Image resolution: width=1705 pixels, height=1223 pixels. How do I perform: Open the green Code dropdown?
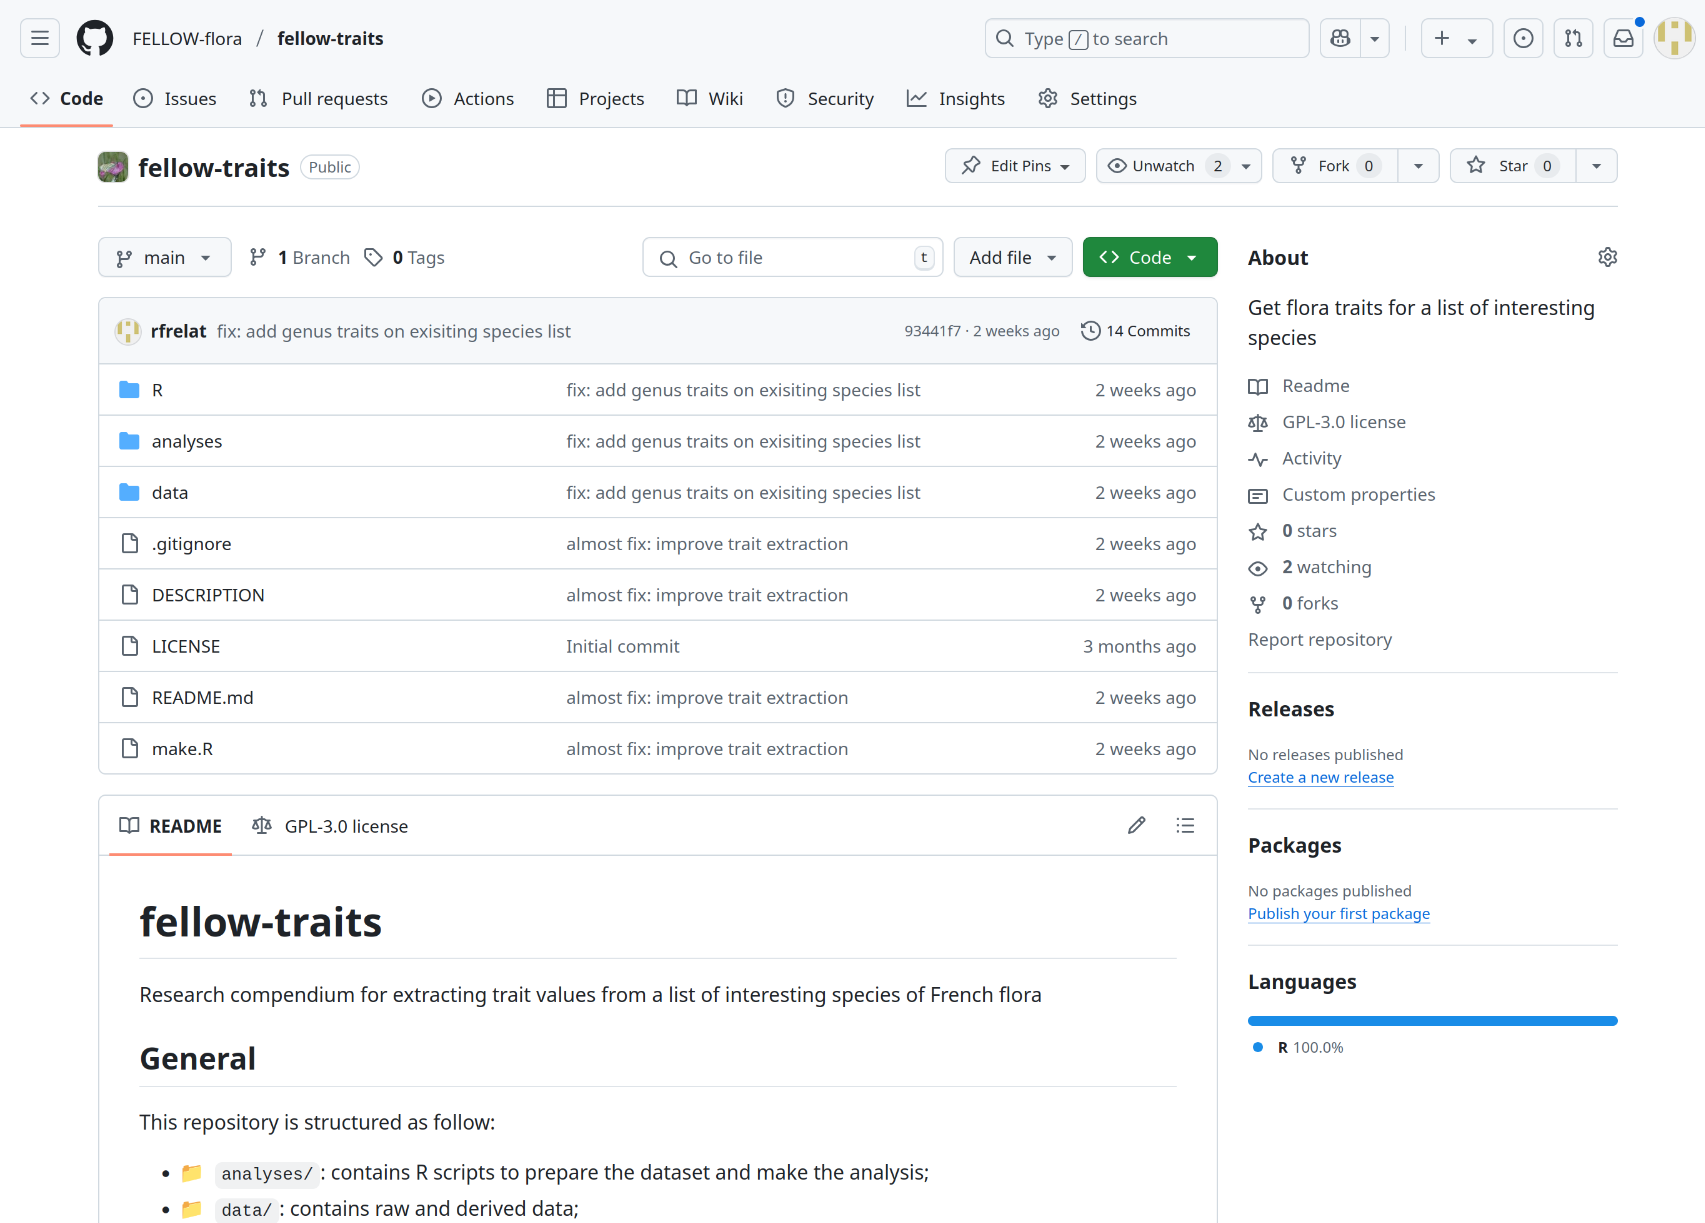[1149, 258]
